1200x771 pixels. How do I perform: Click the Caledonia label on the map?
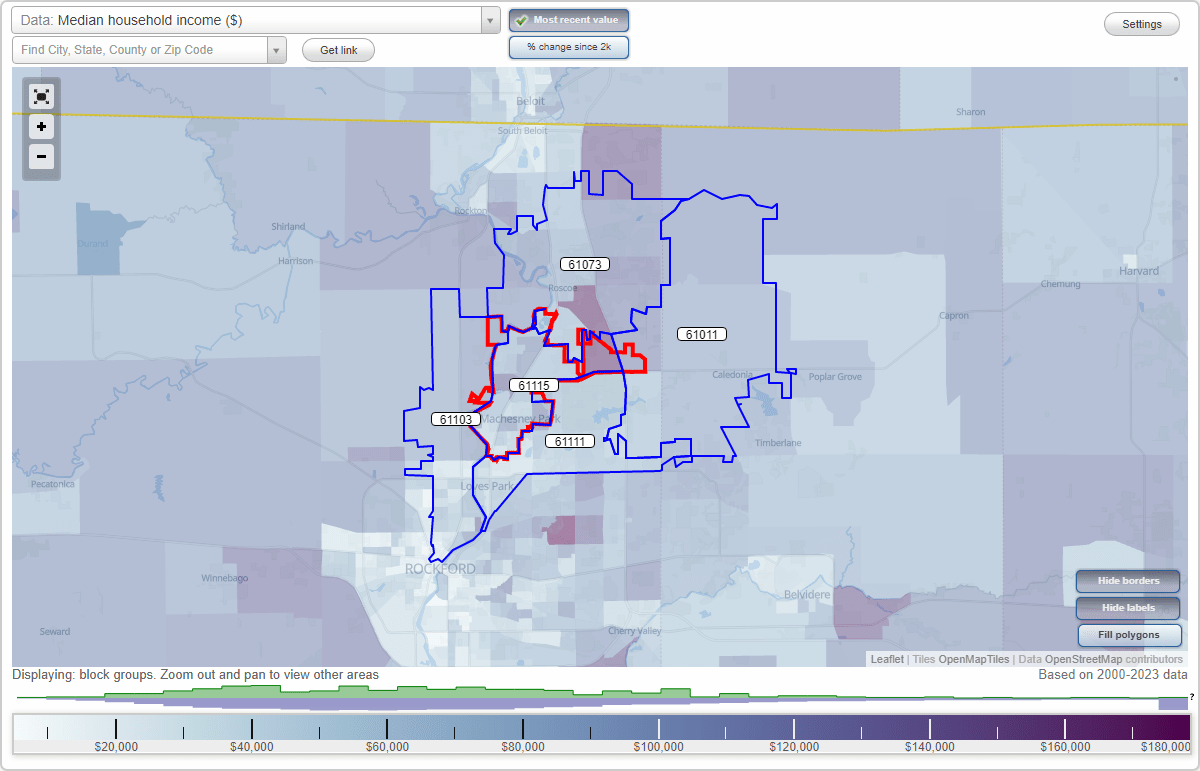pos(732,375)
